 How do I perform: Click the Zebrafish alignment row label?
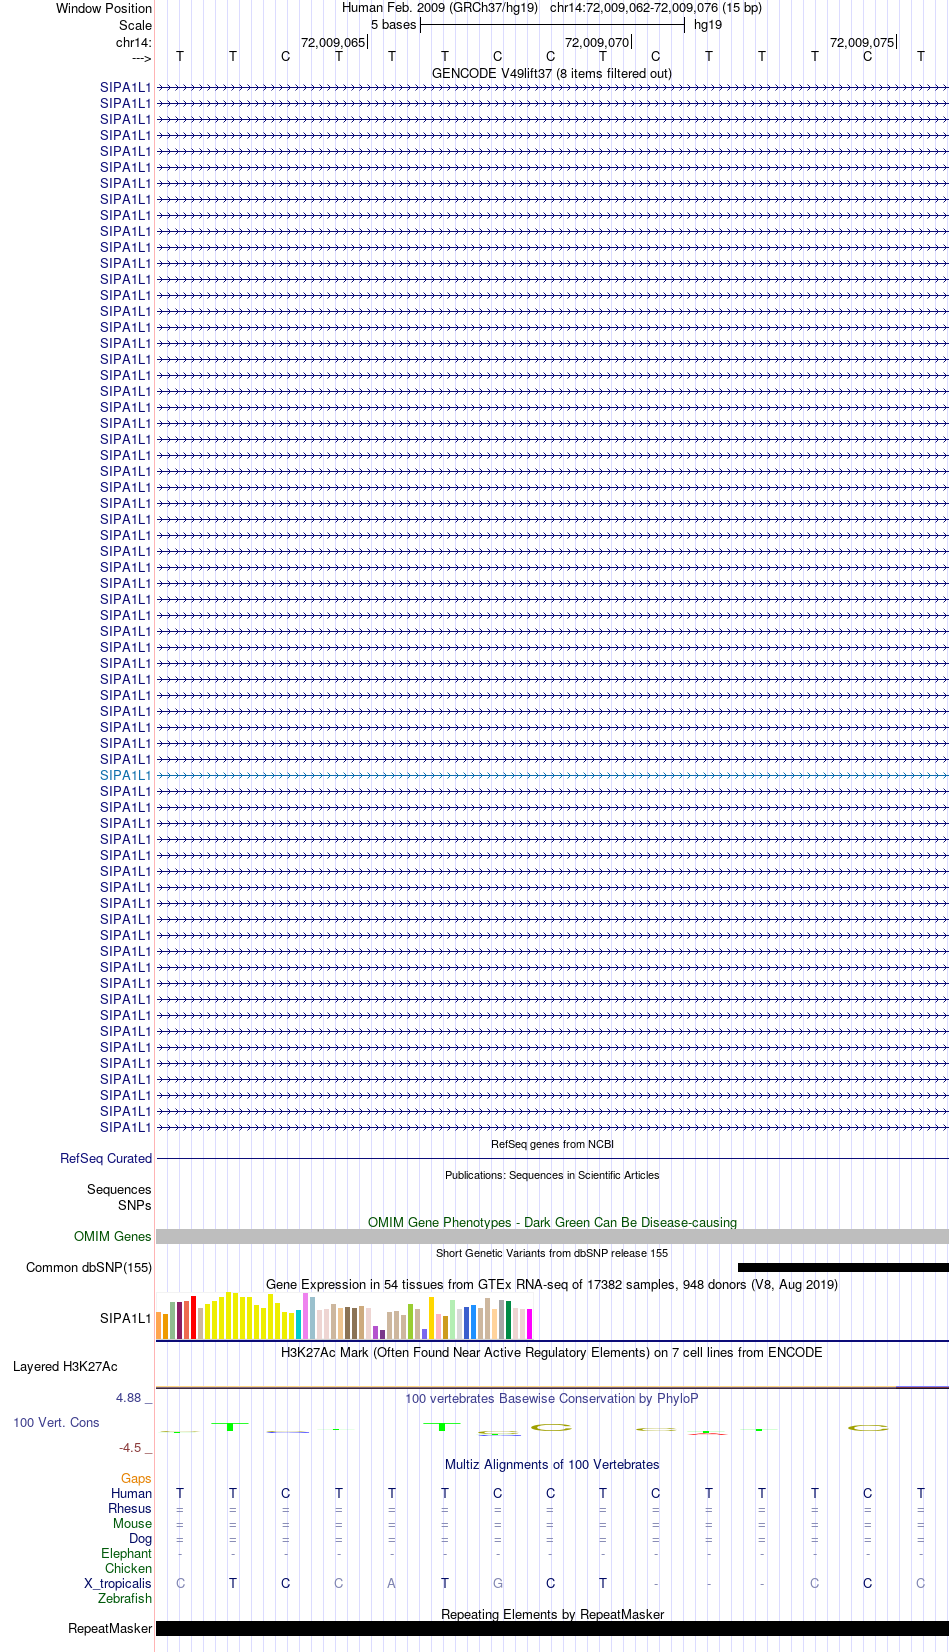[x=125, y=1598]
